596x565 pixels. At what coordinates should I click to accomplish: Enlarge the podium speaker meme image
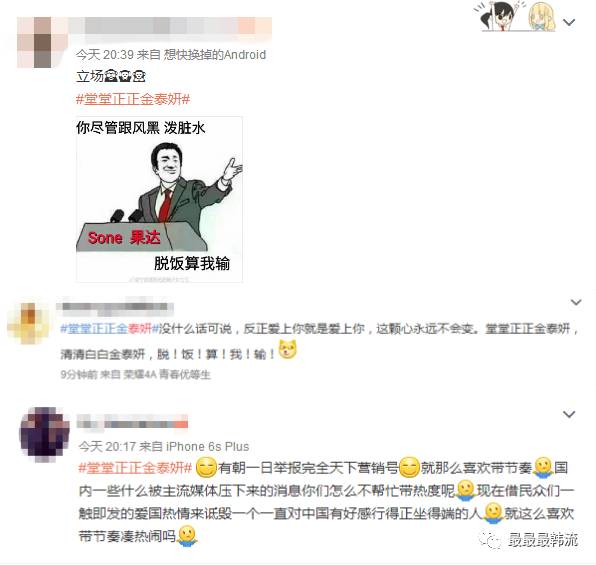(x=159, y=200)
